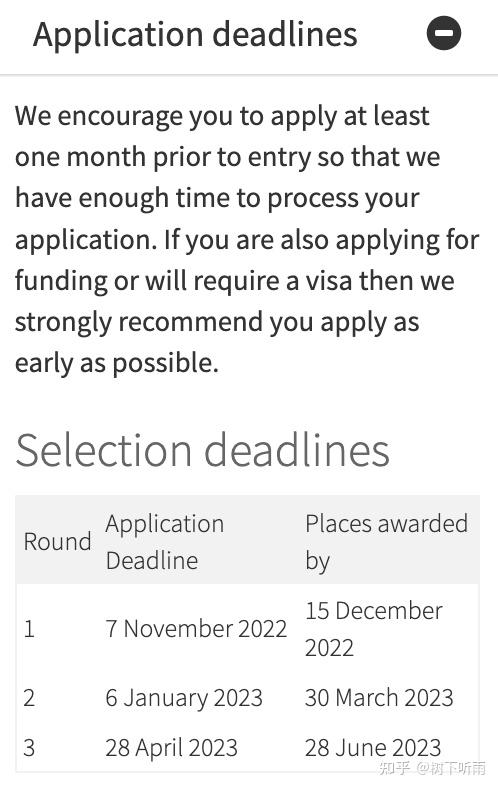Collapse the Application deadlines section with minus icon
The height and width of the screenshot is (790, 498).
click(444, 33)
